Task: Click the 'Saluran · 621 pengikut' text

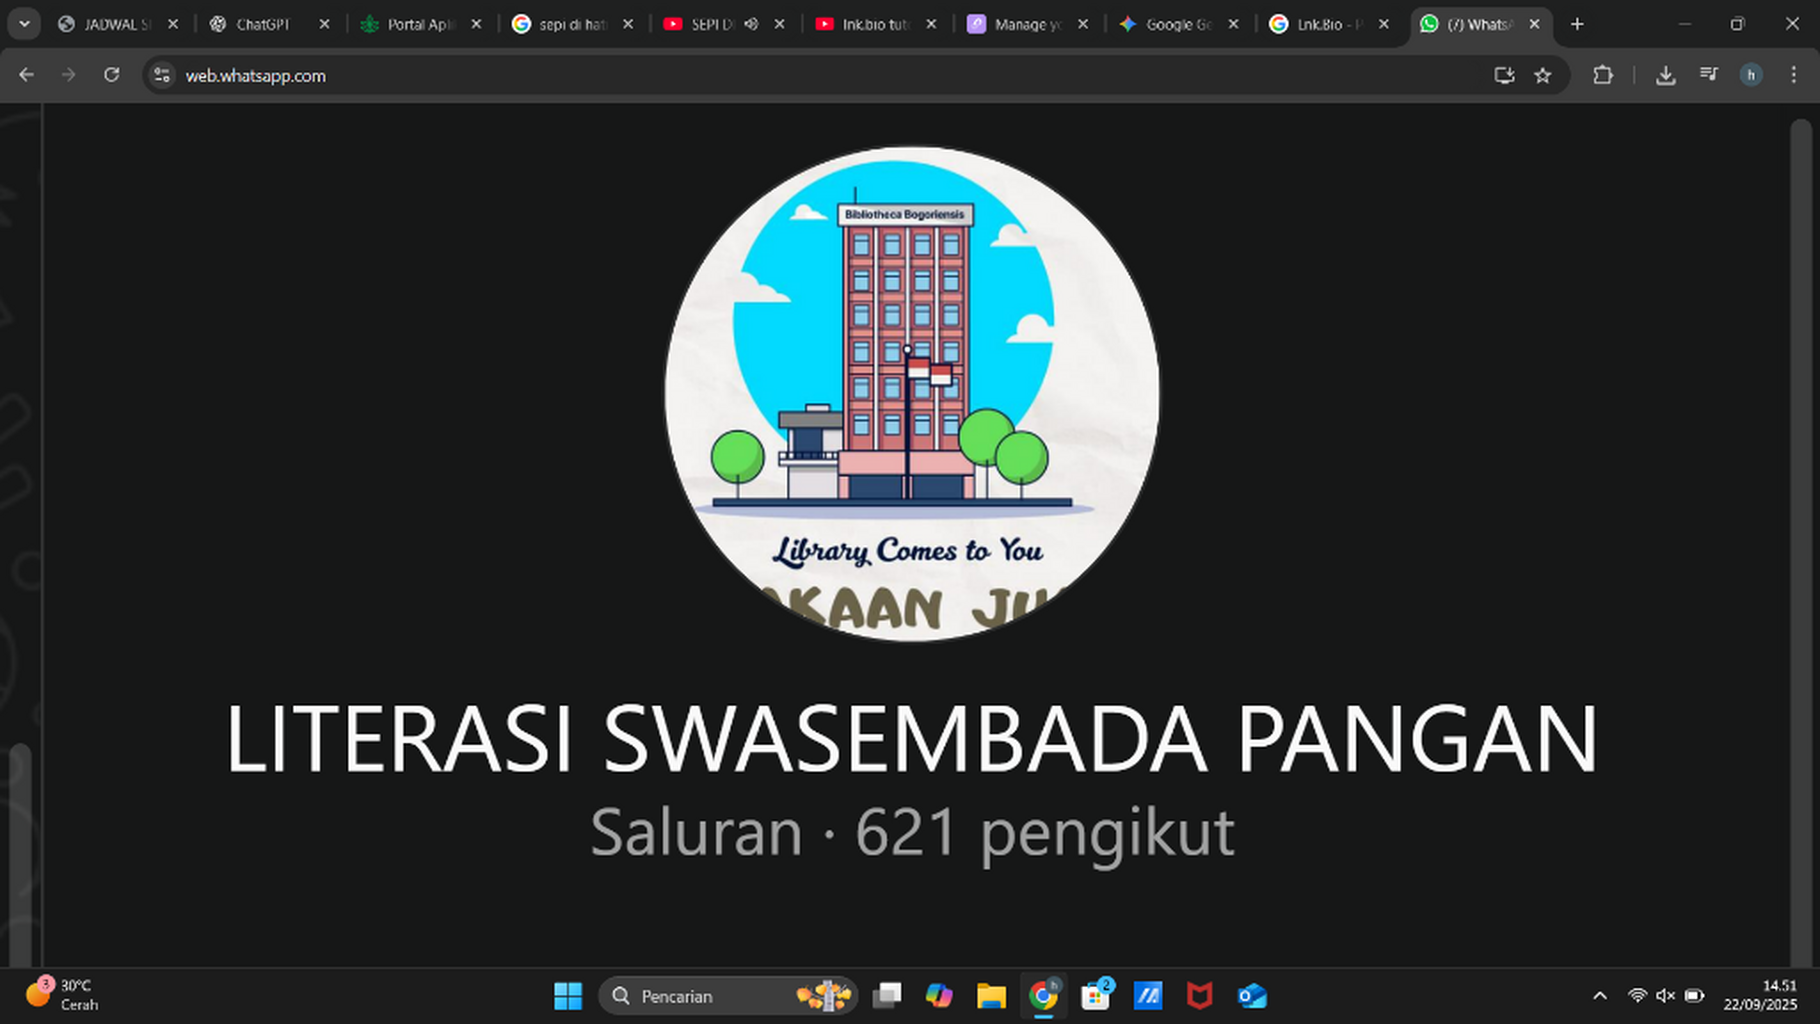Action: click(912, 832)
